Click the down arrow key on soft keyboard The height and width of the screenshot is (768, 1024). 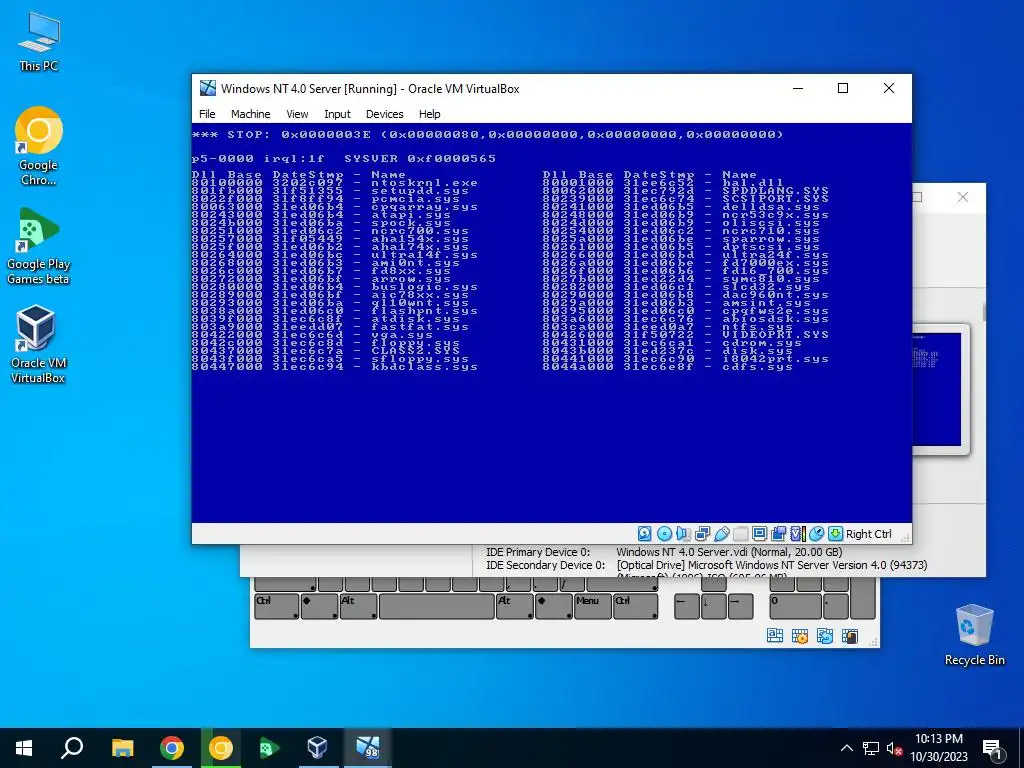tap(713, 605)
